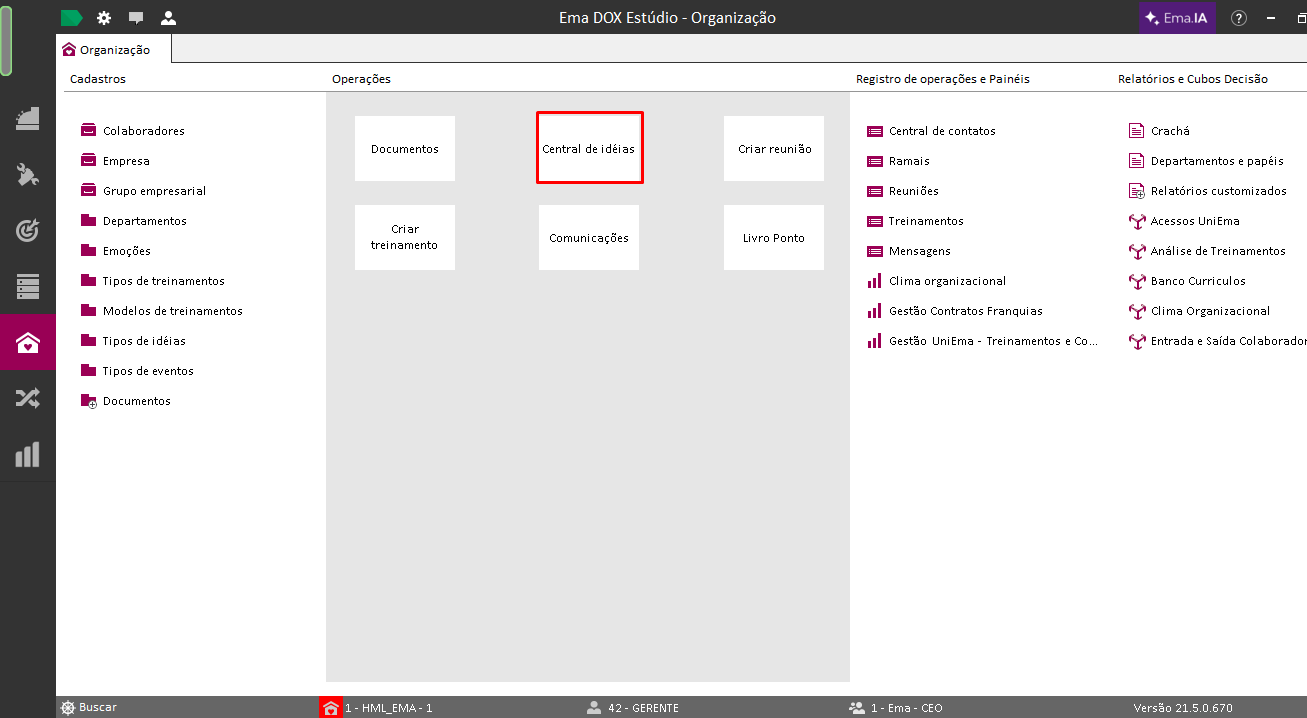Open the Clima organizacional panel link
The width and height of the screenshot is (1307, 718).
[947, 281]
